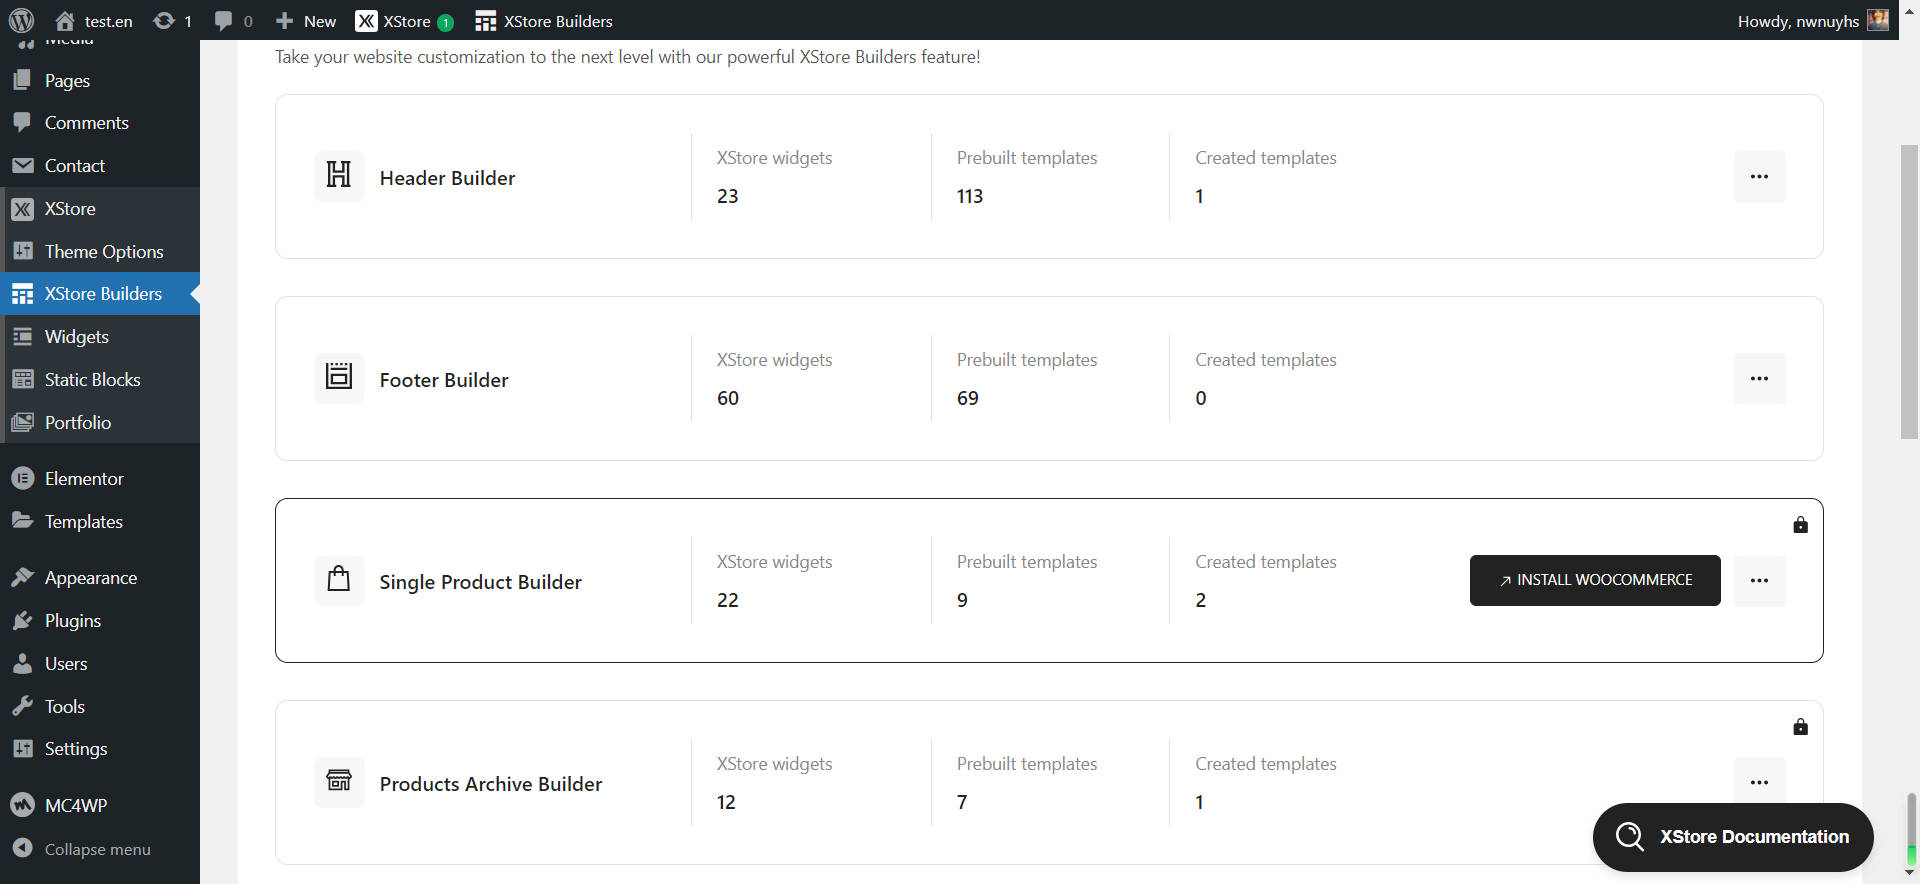Go to Pages in sidebar

(x=100, y=80)
